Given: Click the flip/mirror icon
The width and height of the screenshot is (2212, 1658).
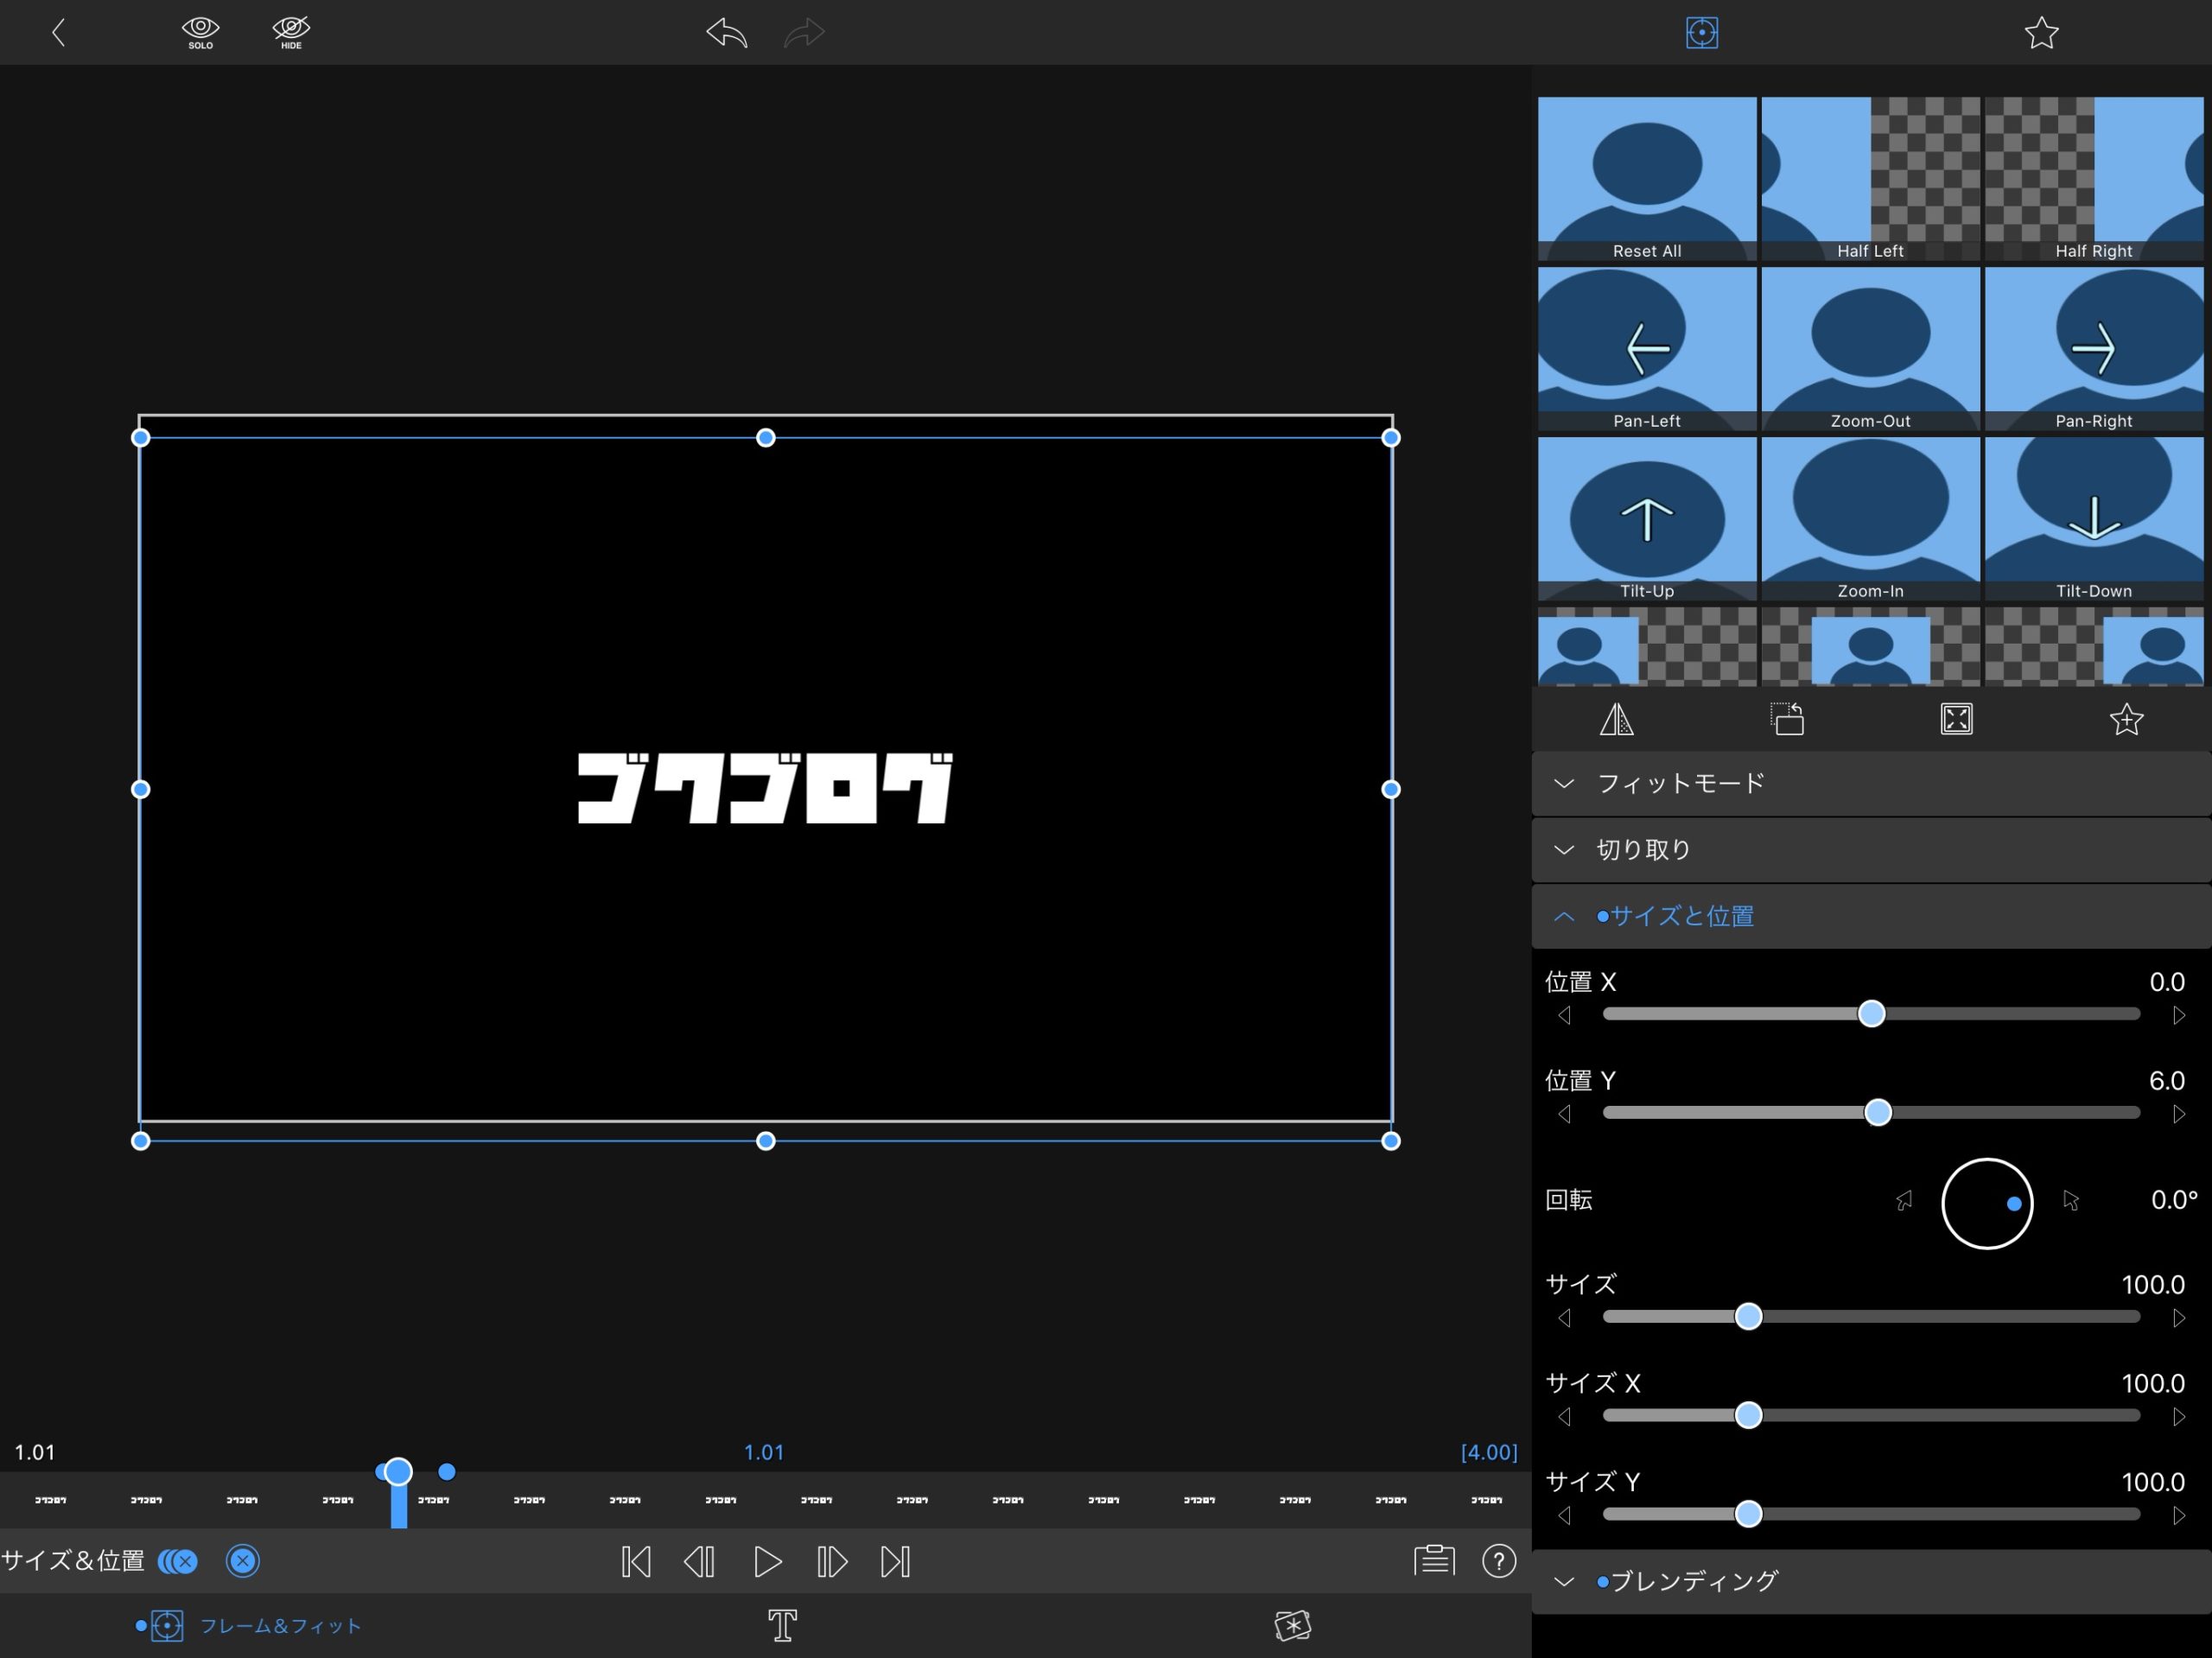Looking at the screenshot, I should [1616, 719].
